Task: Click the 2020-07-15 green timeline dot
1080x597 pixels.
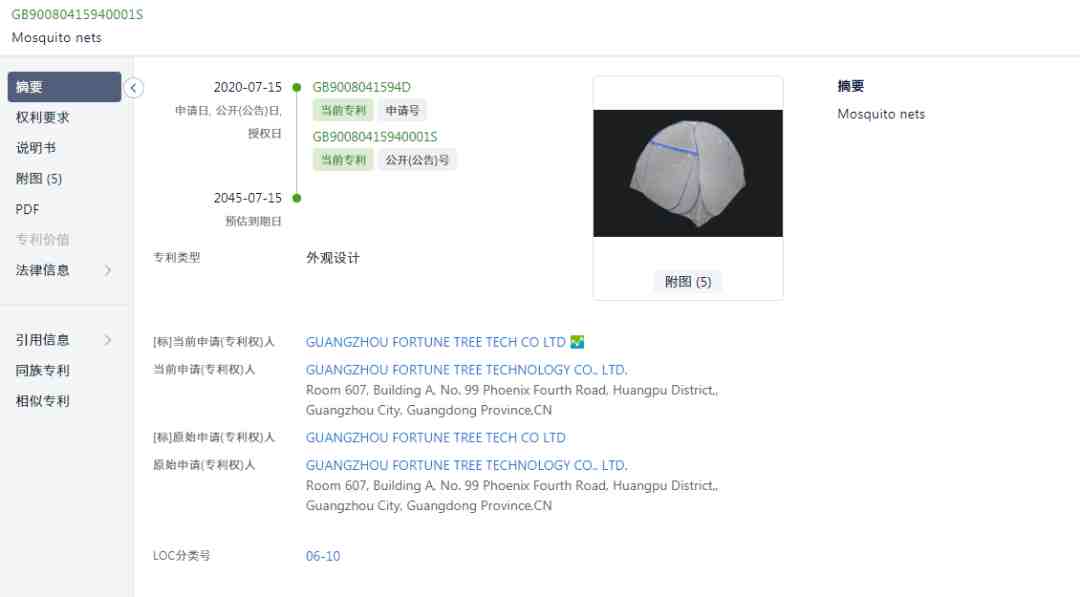Action: pyautogui.click(x=297, y=87)
